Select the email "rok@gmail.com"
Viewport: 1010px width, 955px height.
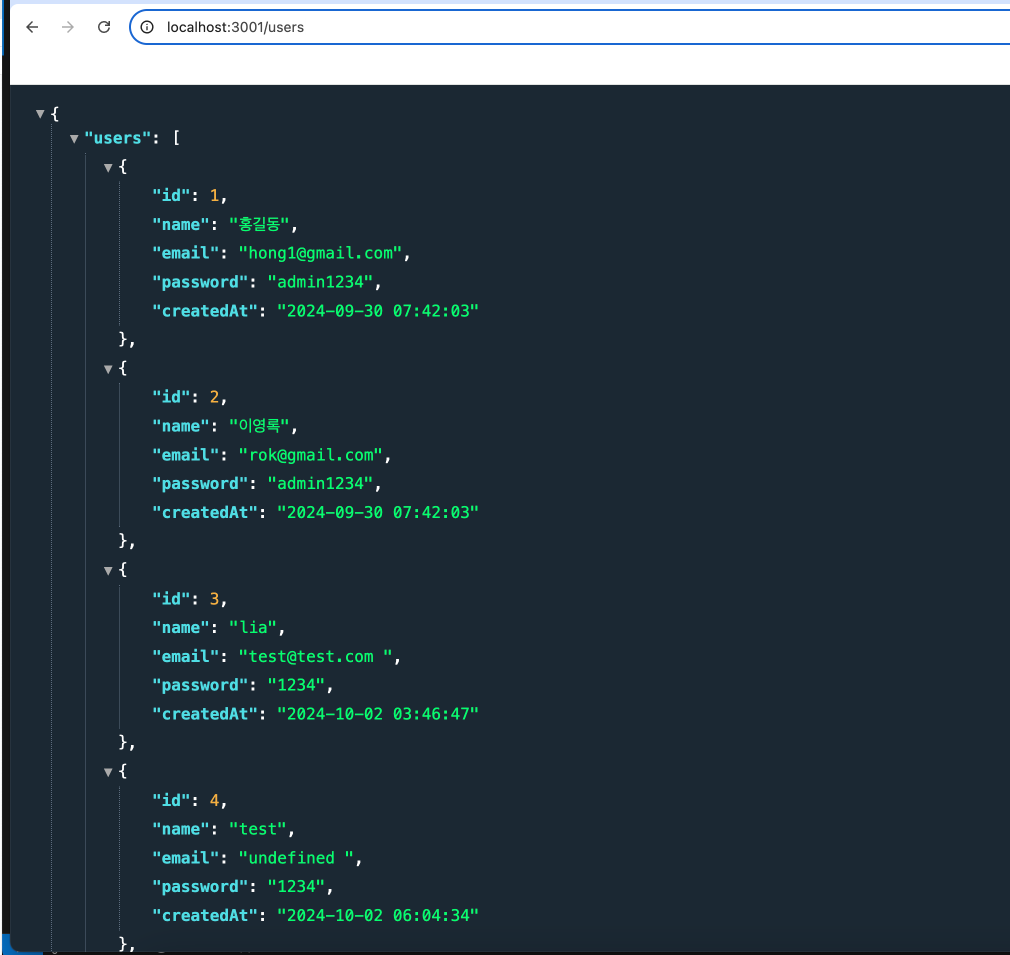pyautogui.click(x=311, y=455)
